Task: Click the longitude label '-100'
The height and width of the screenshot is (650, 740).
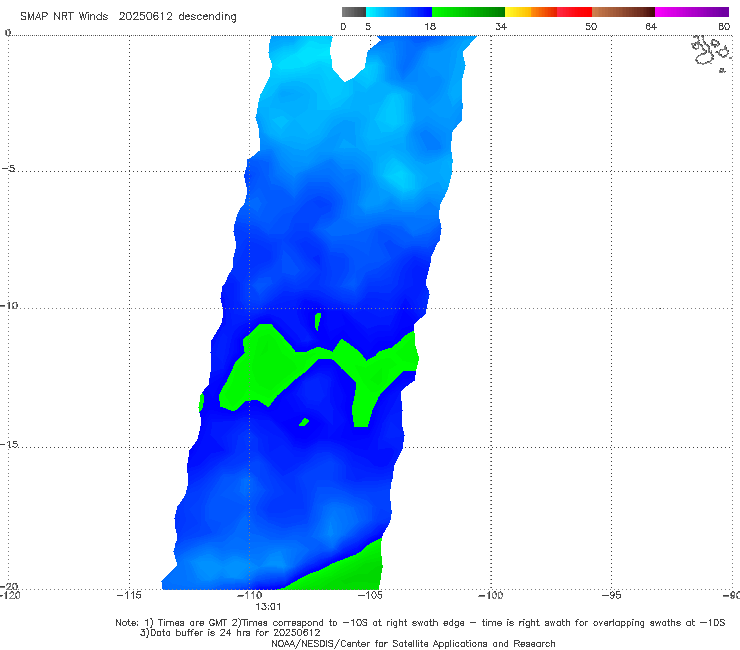Action: coord(490,595)
